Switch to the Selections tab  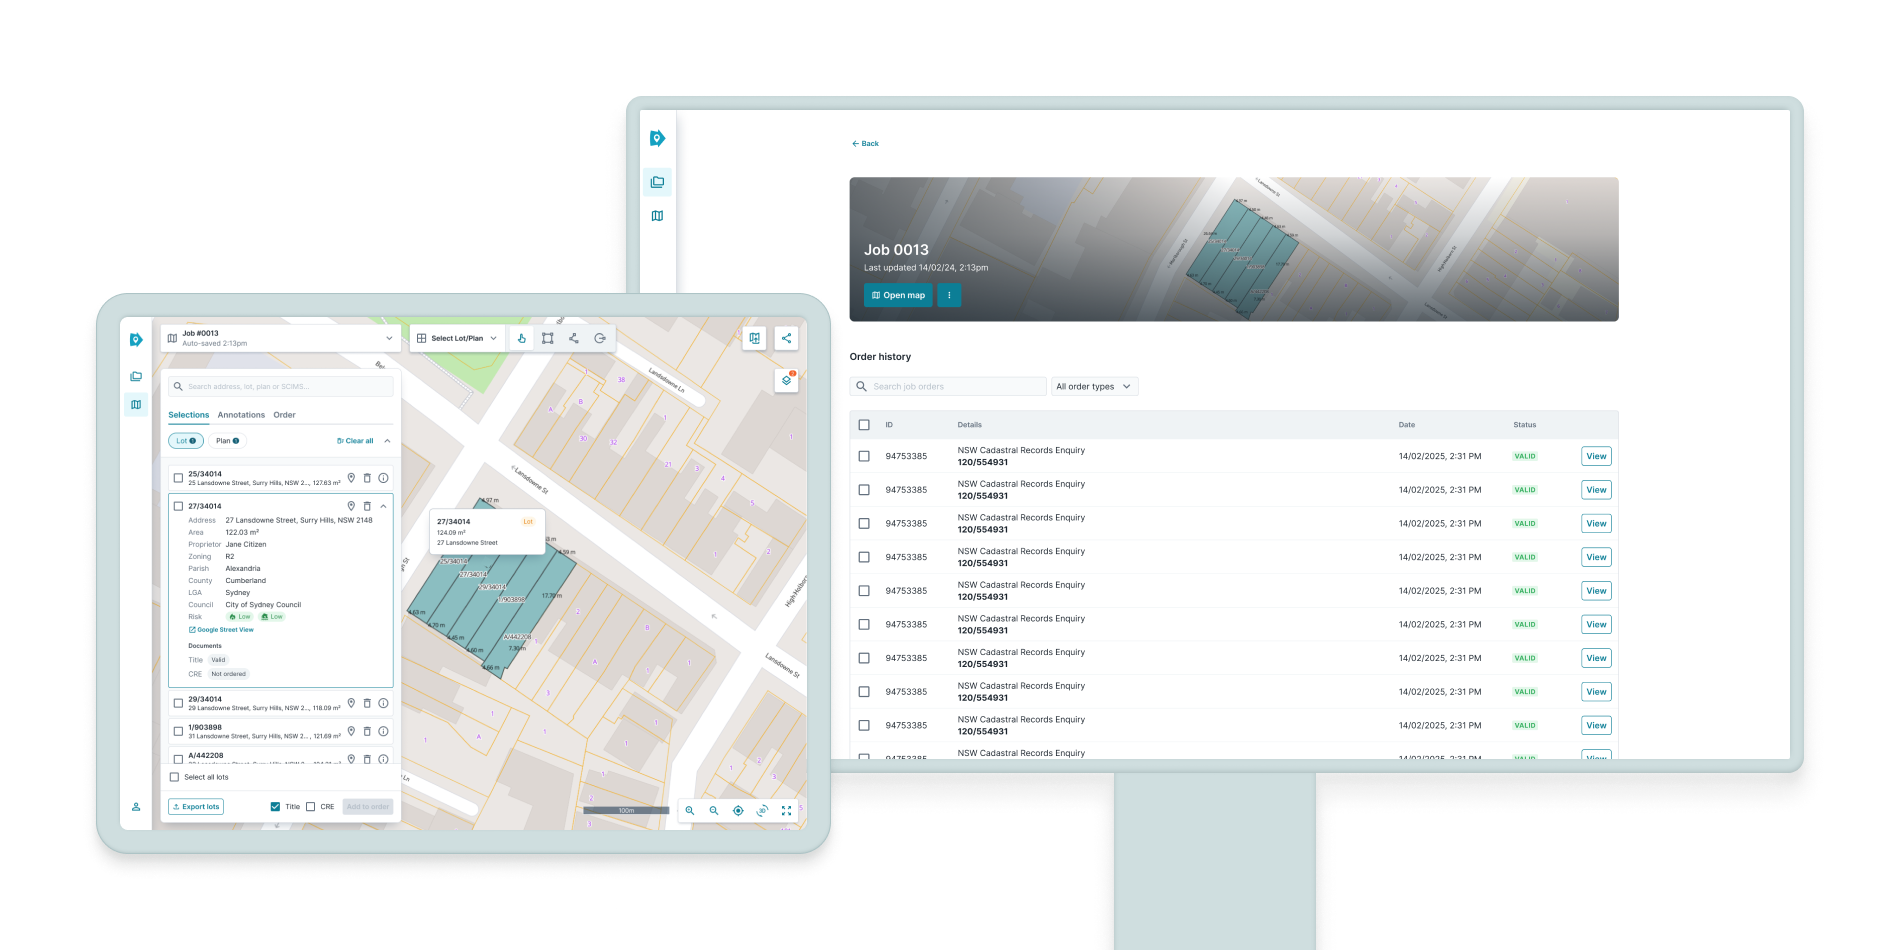point(188,415)
